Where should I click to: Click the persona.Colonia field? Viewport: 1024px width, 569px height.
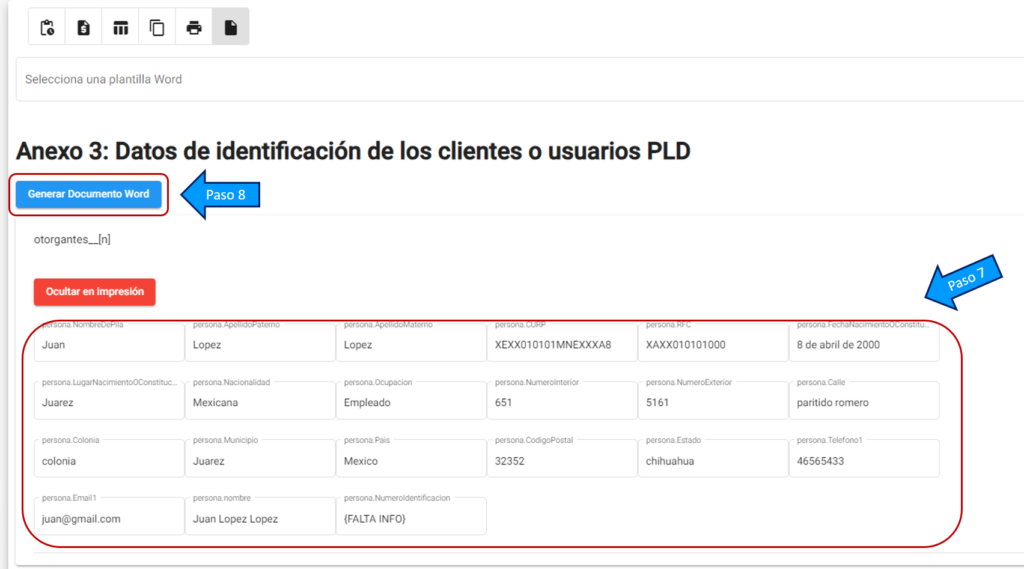click(x=109, y=458)
